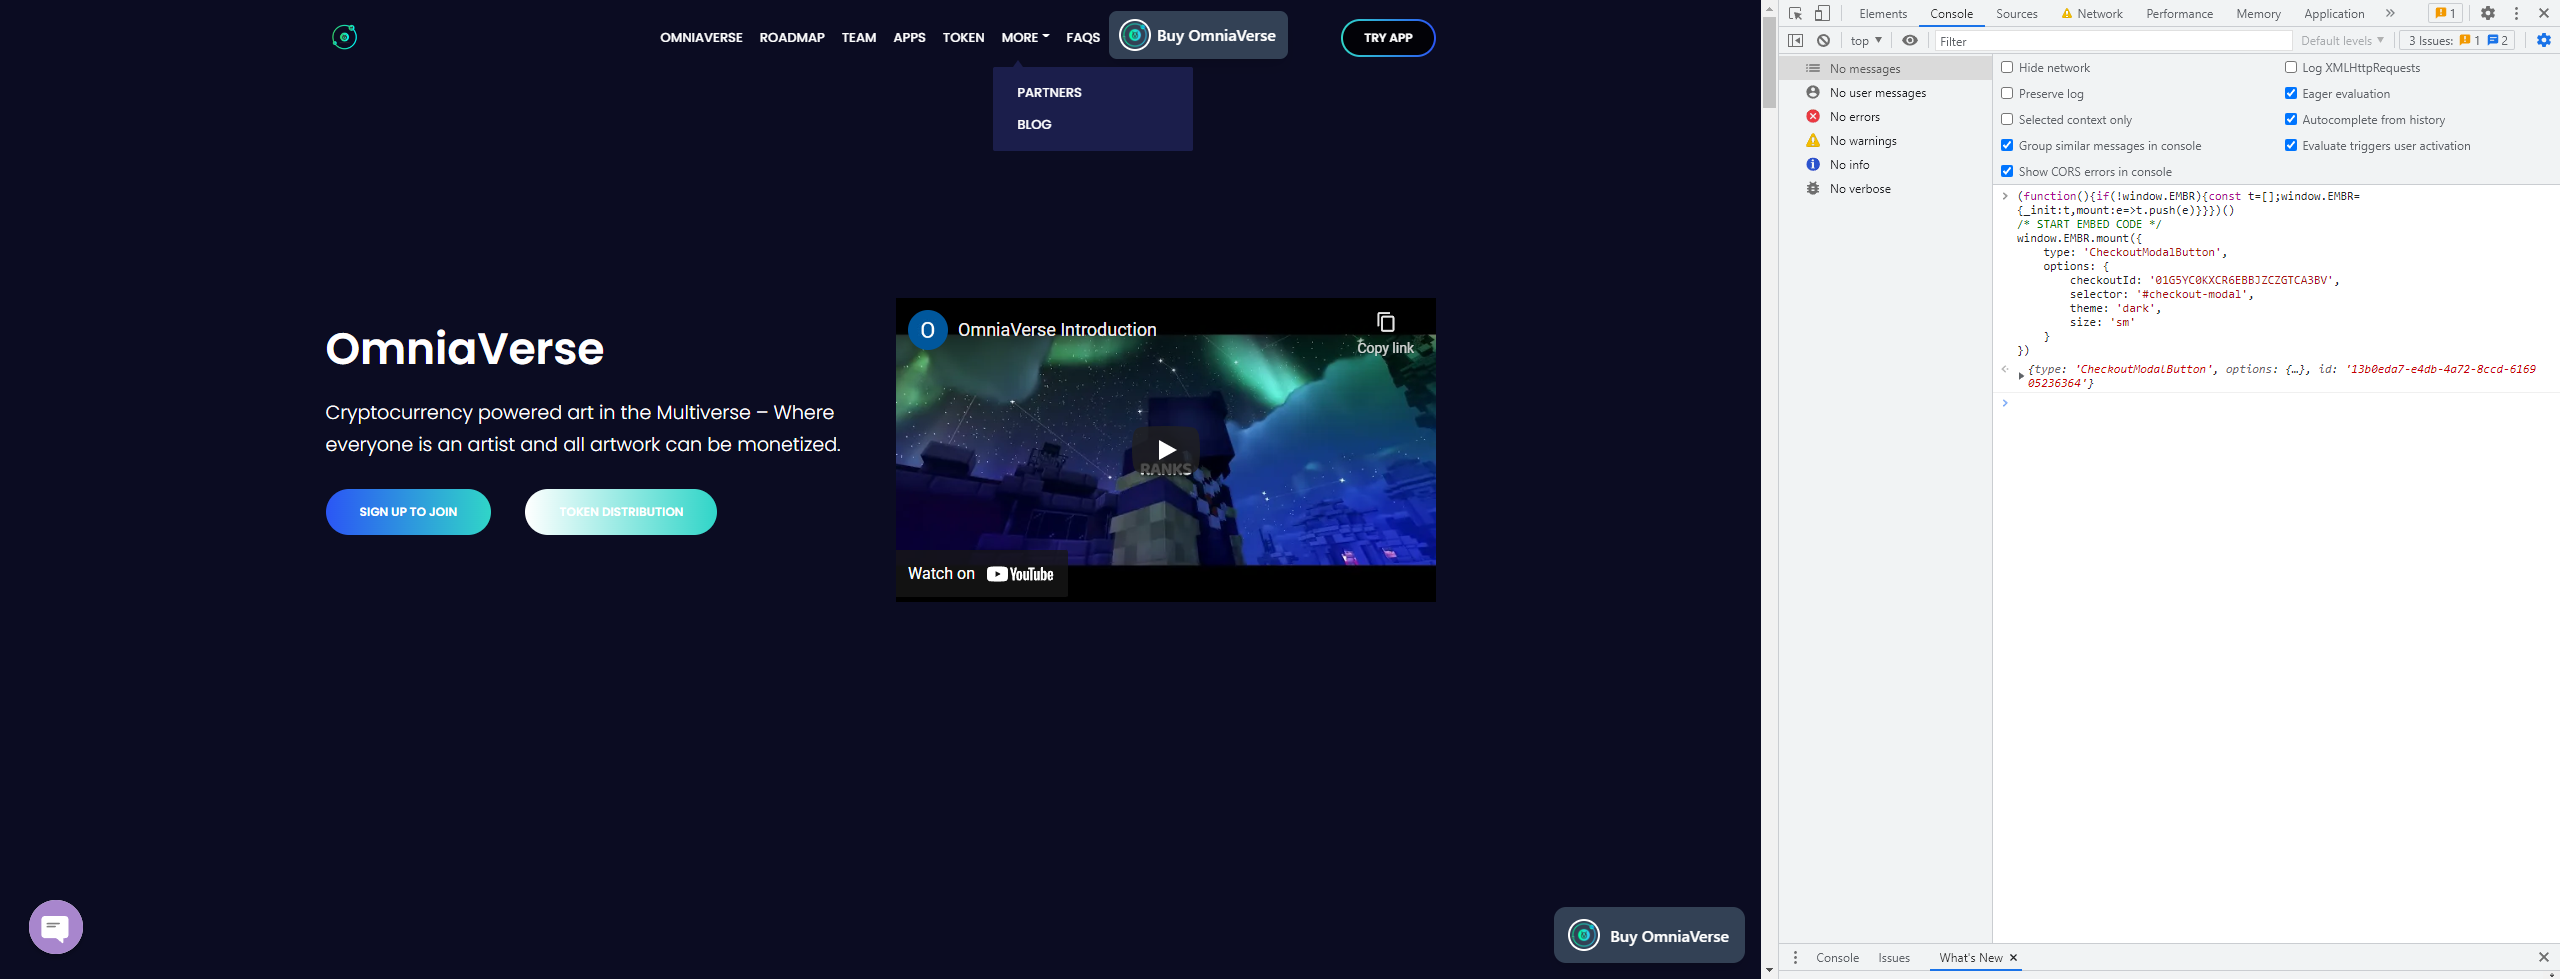
Task: Click the floating bottom Buy OmniaVerse button
Action: [1649, 935]
